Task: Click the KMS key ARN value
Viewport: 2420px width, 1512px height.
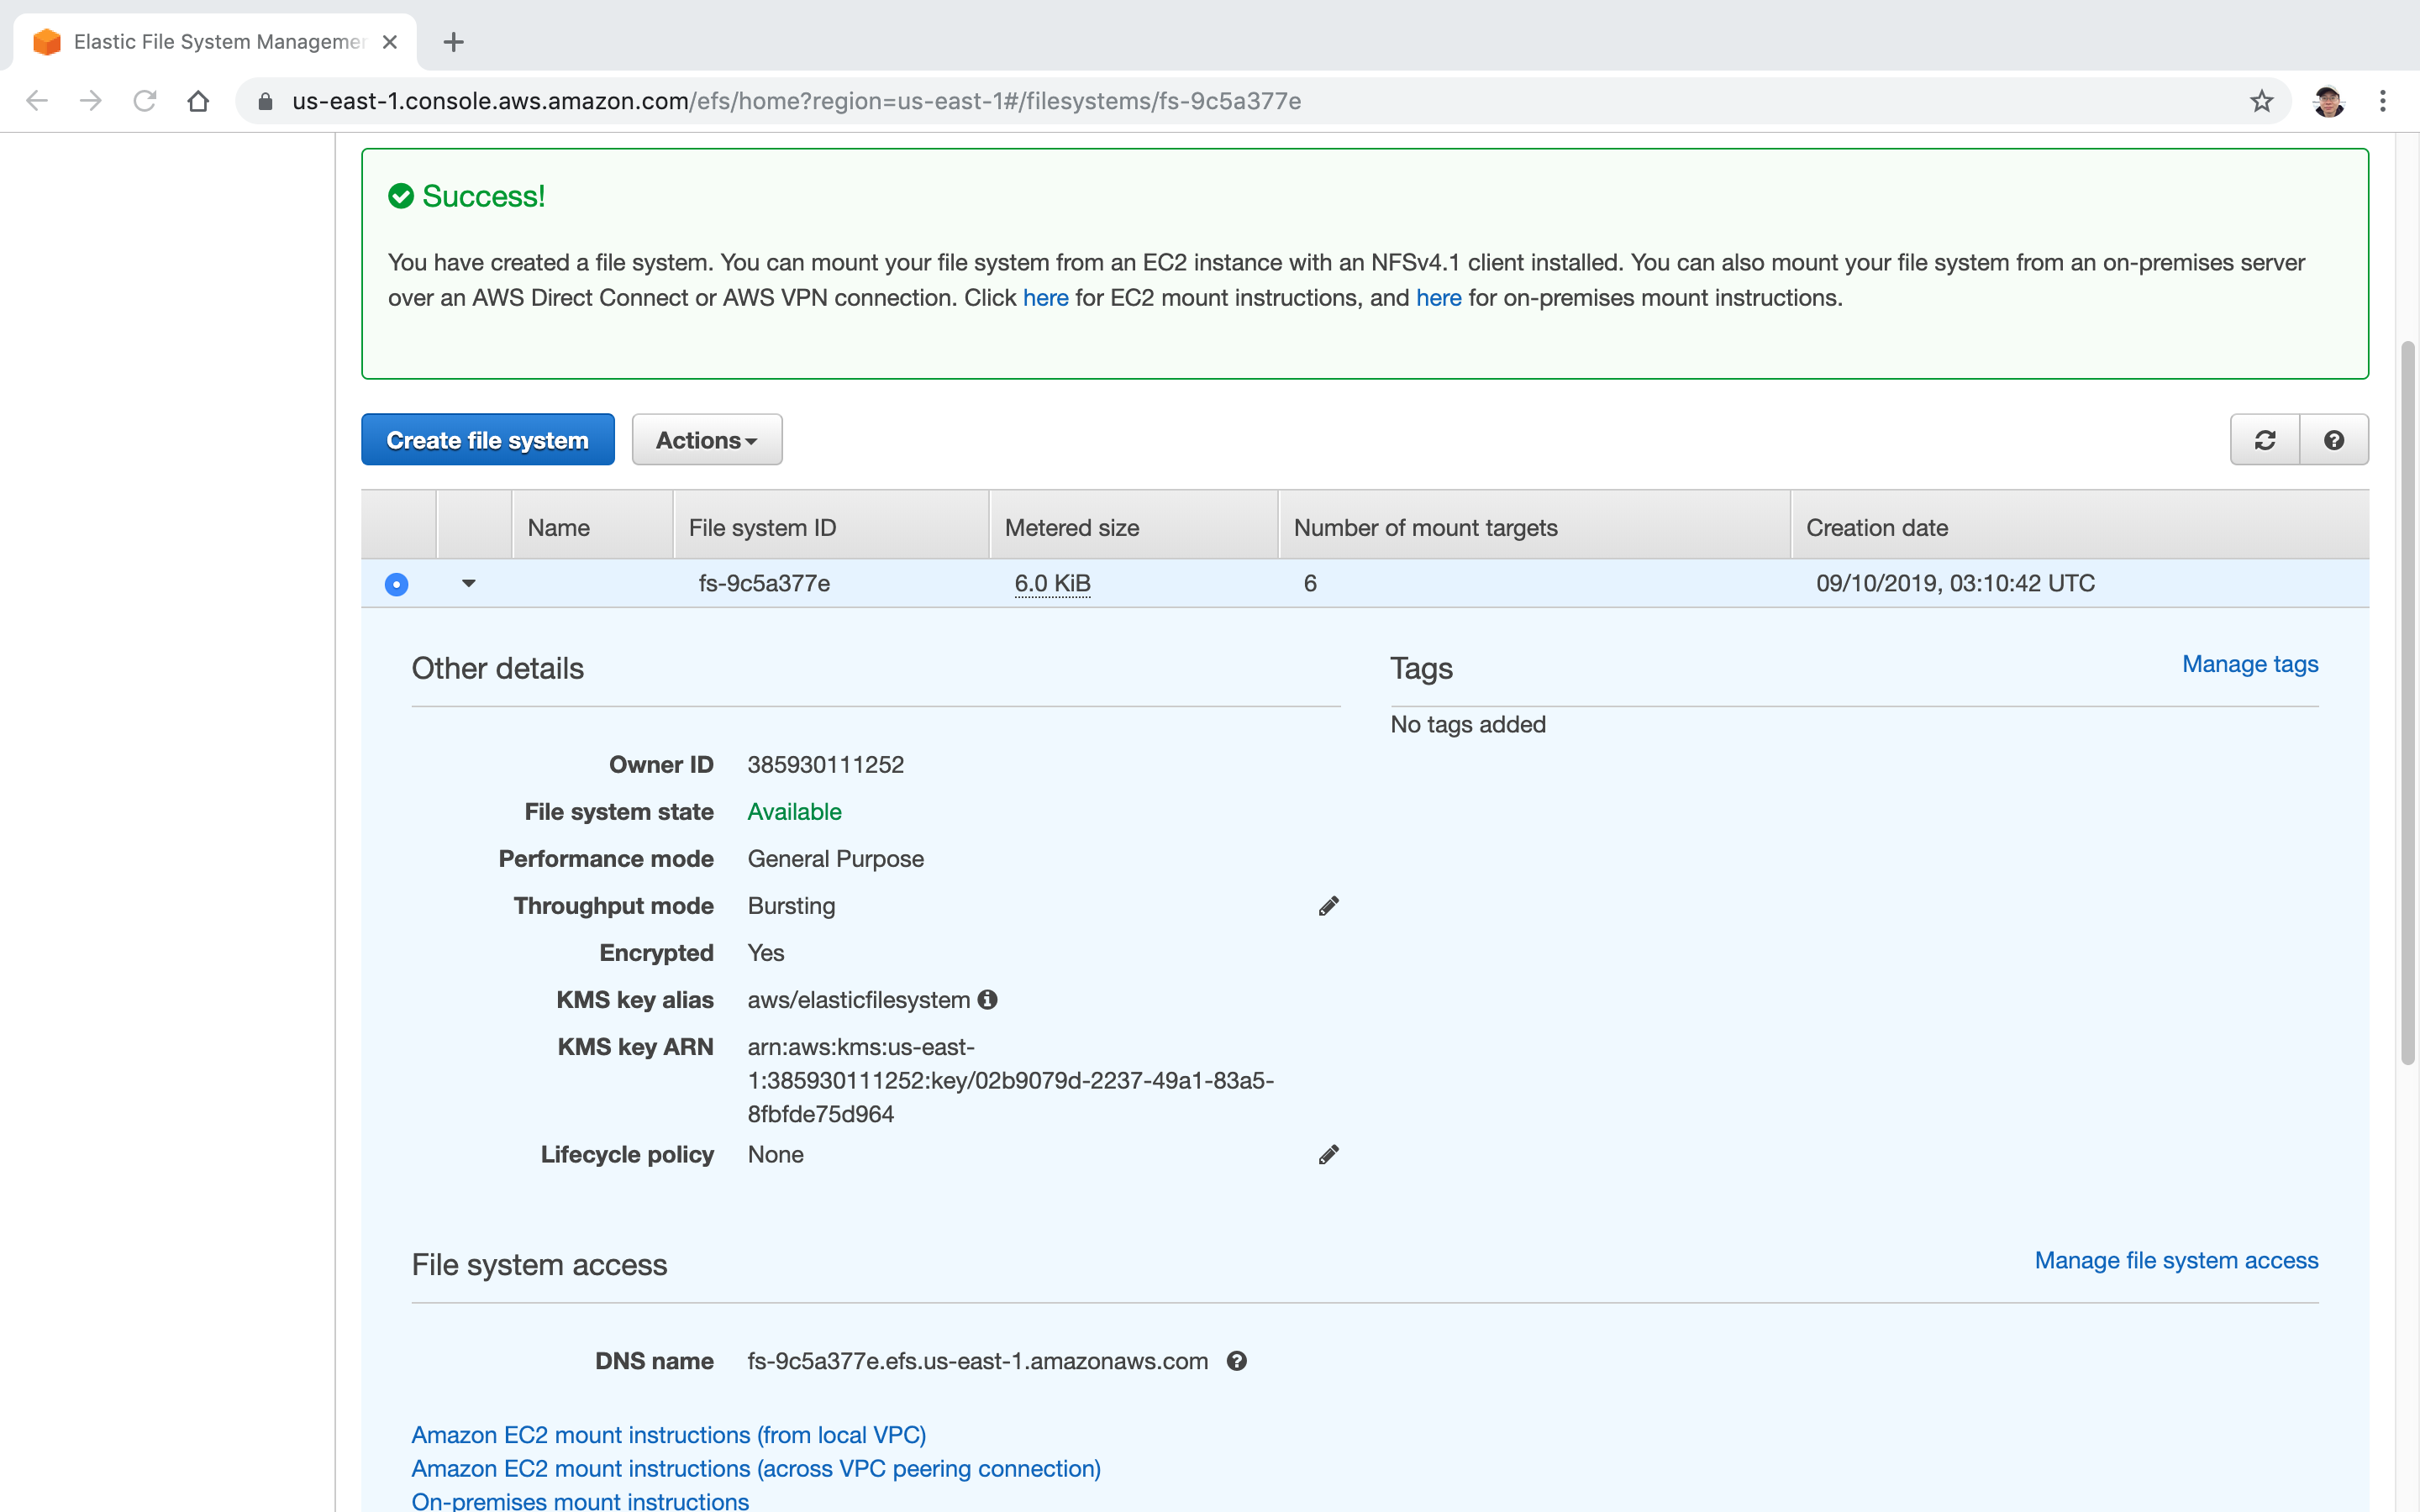Action: 1010,1080
